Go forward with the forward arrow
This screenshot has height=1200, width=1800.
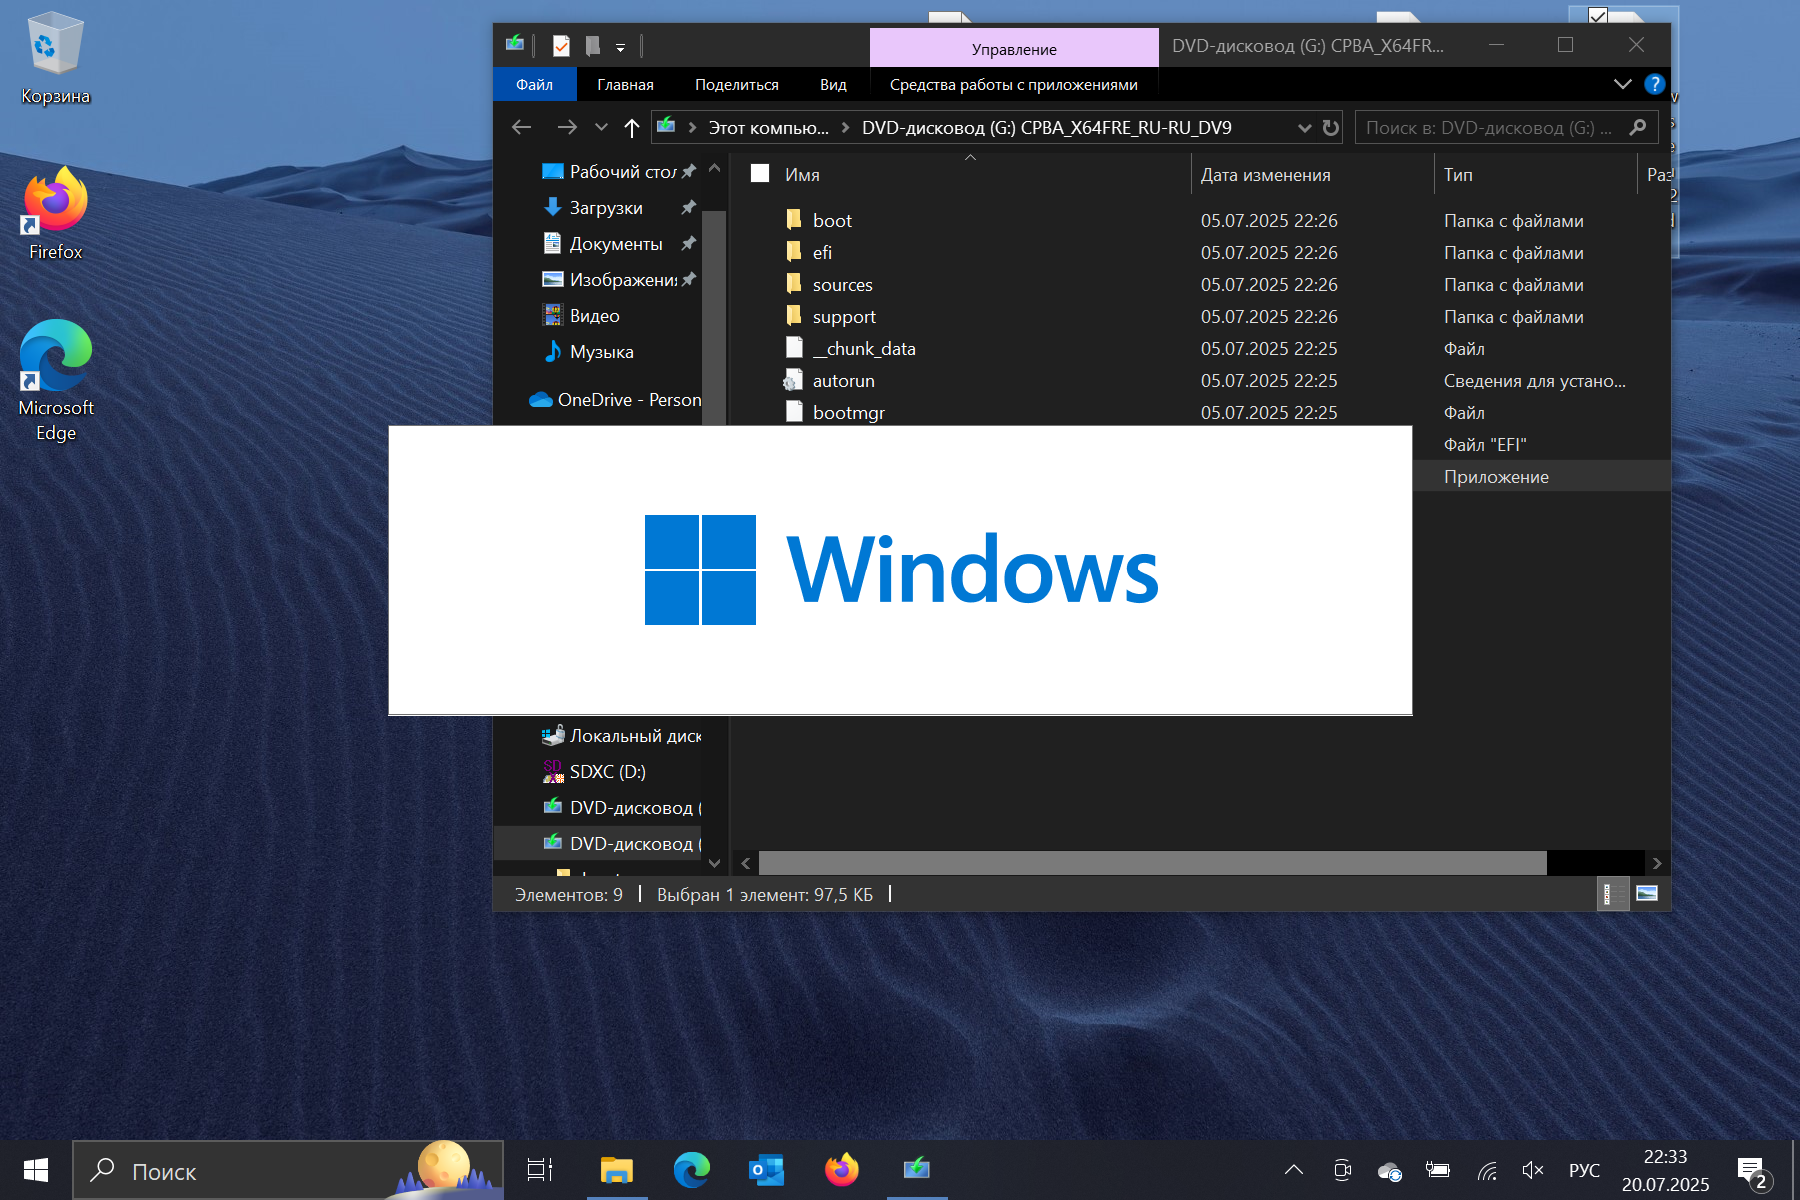pos(567,127)
